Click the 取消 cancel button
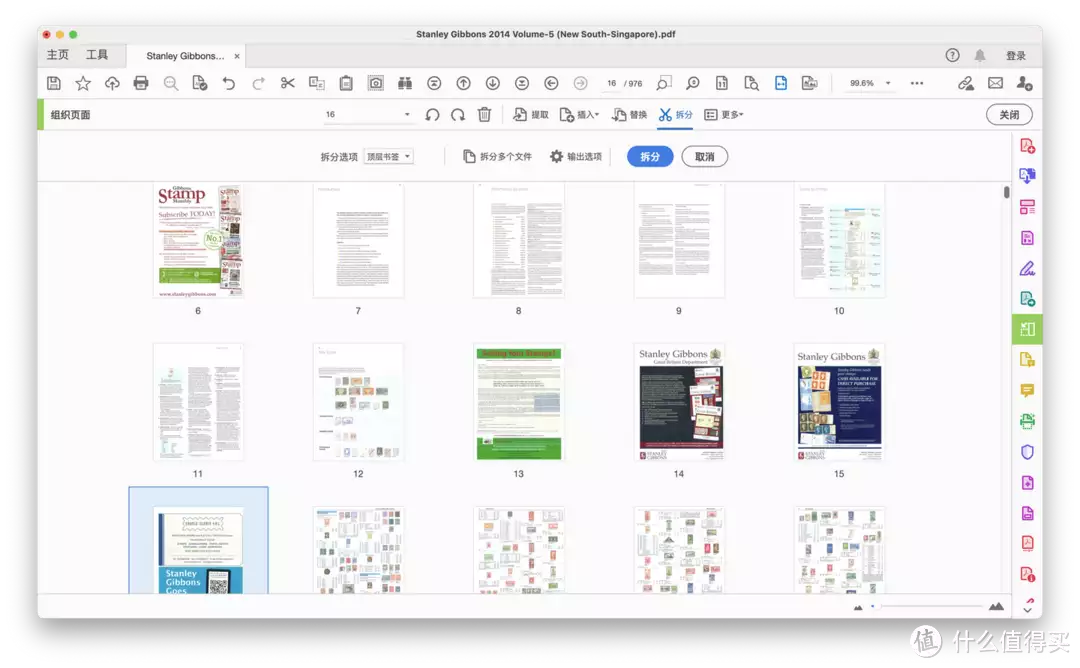The height and width of the screenshot is (668, 1080). (705, 157)
